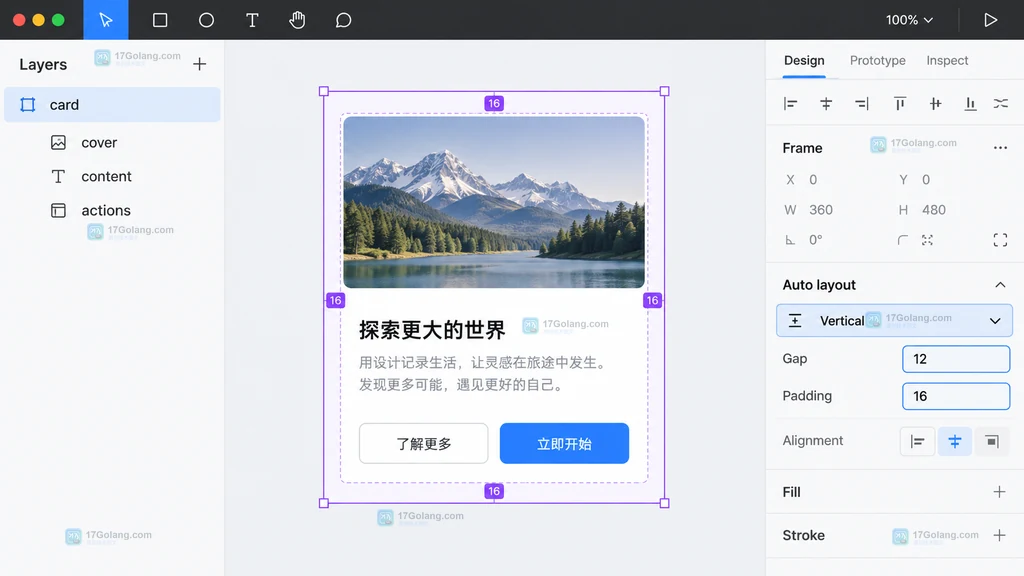This screenshot has width=1024, height=576.
Task: Select the Ellipse shape tool
Action: pyautogui.click(x=206, y=20)
